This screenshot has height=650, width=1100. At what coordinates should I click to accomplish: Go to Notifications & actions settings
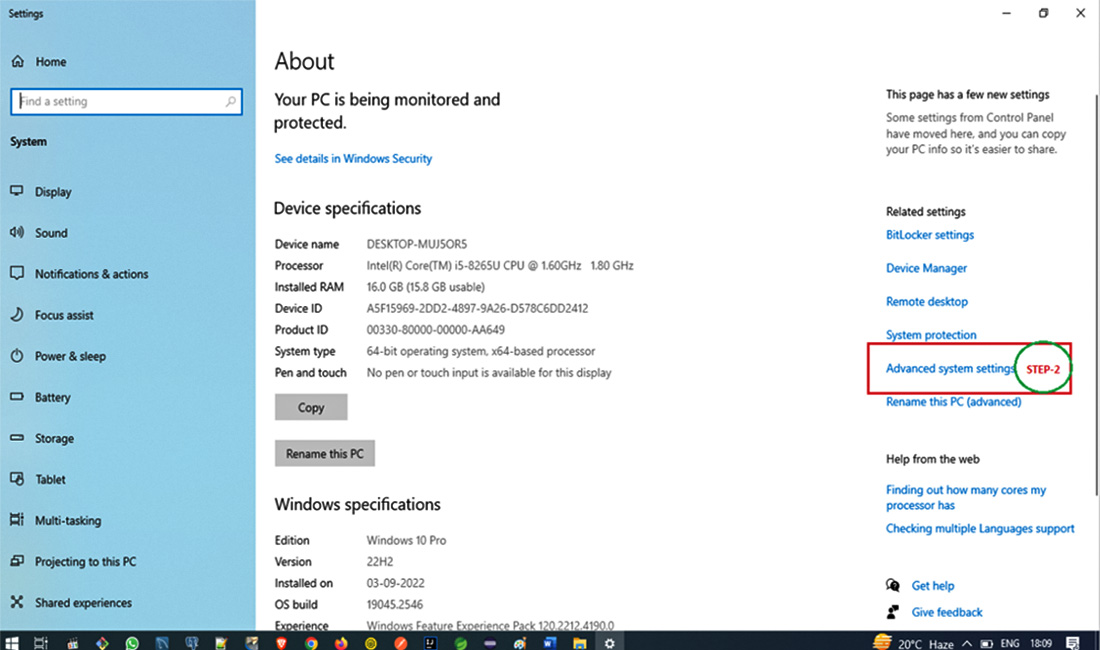[91, 274]
